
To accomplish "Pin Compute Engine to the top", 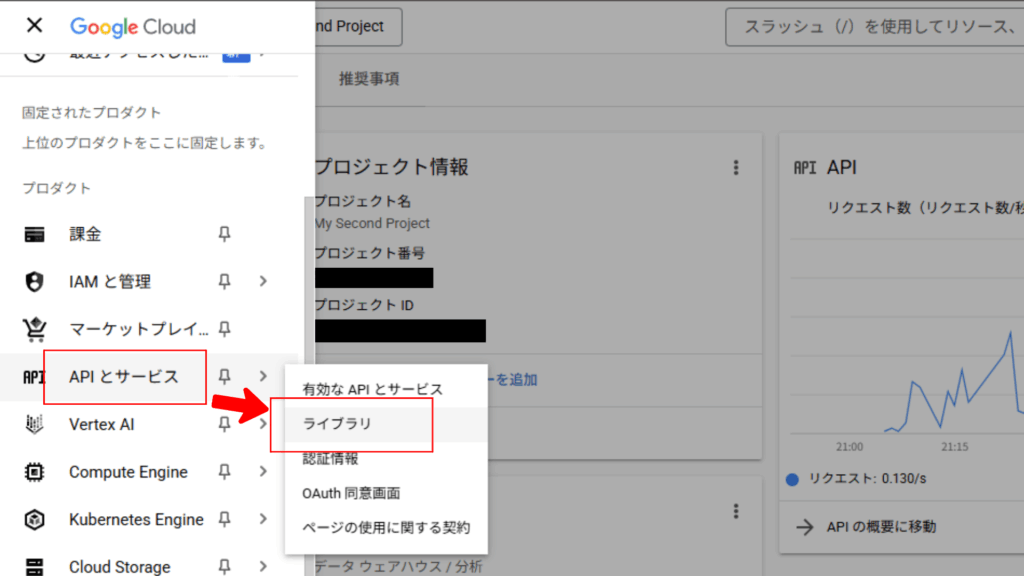I will [x=225, y=472].
